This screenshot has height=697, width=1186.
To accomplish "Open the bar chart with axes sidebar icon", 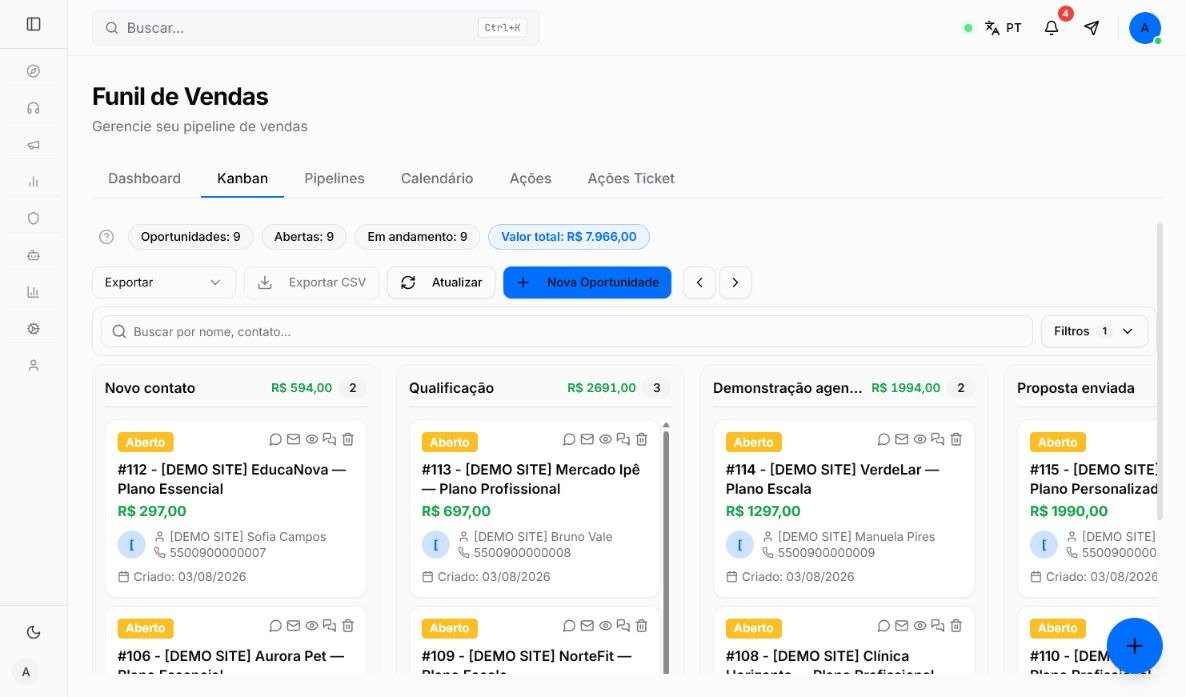I will [x=33, y=291].
